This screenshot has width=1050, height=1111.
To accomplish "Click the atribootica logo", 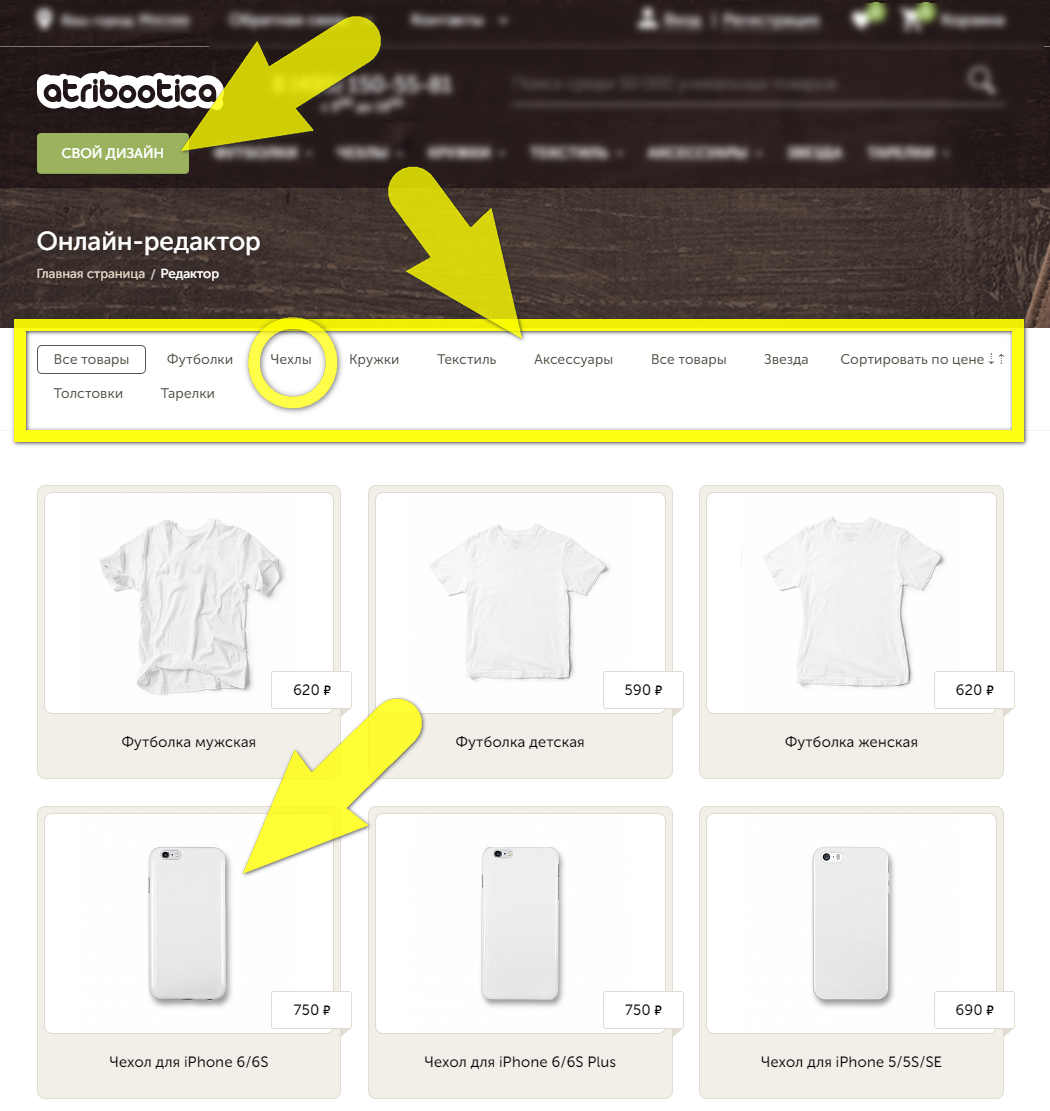I will tap(130, 91).
